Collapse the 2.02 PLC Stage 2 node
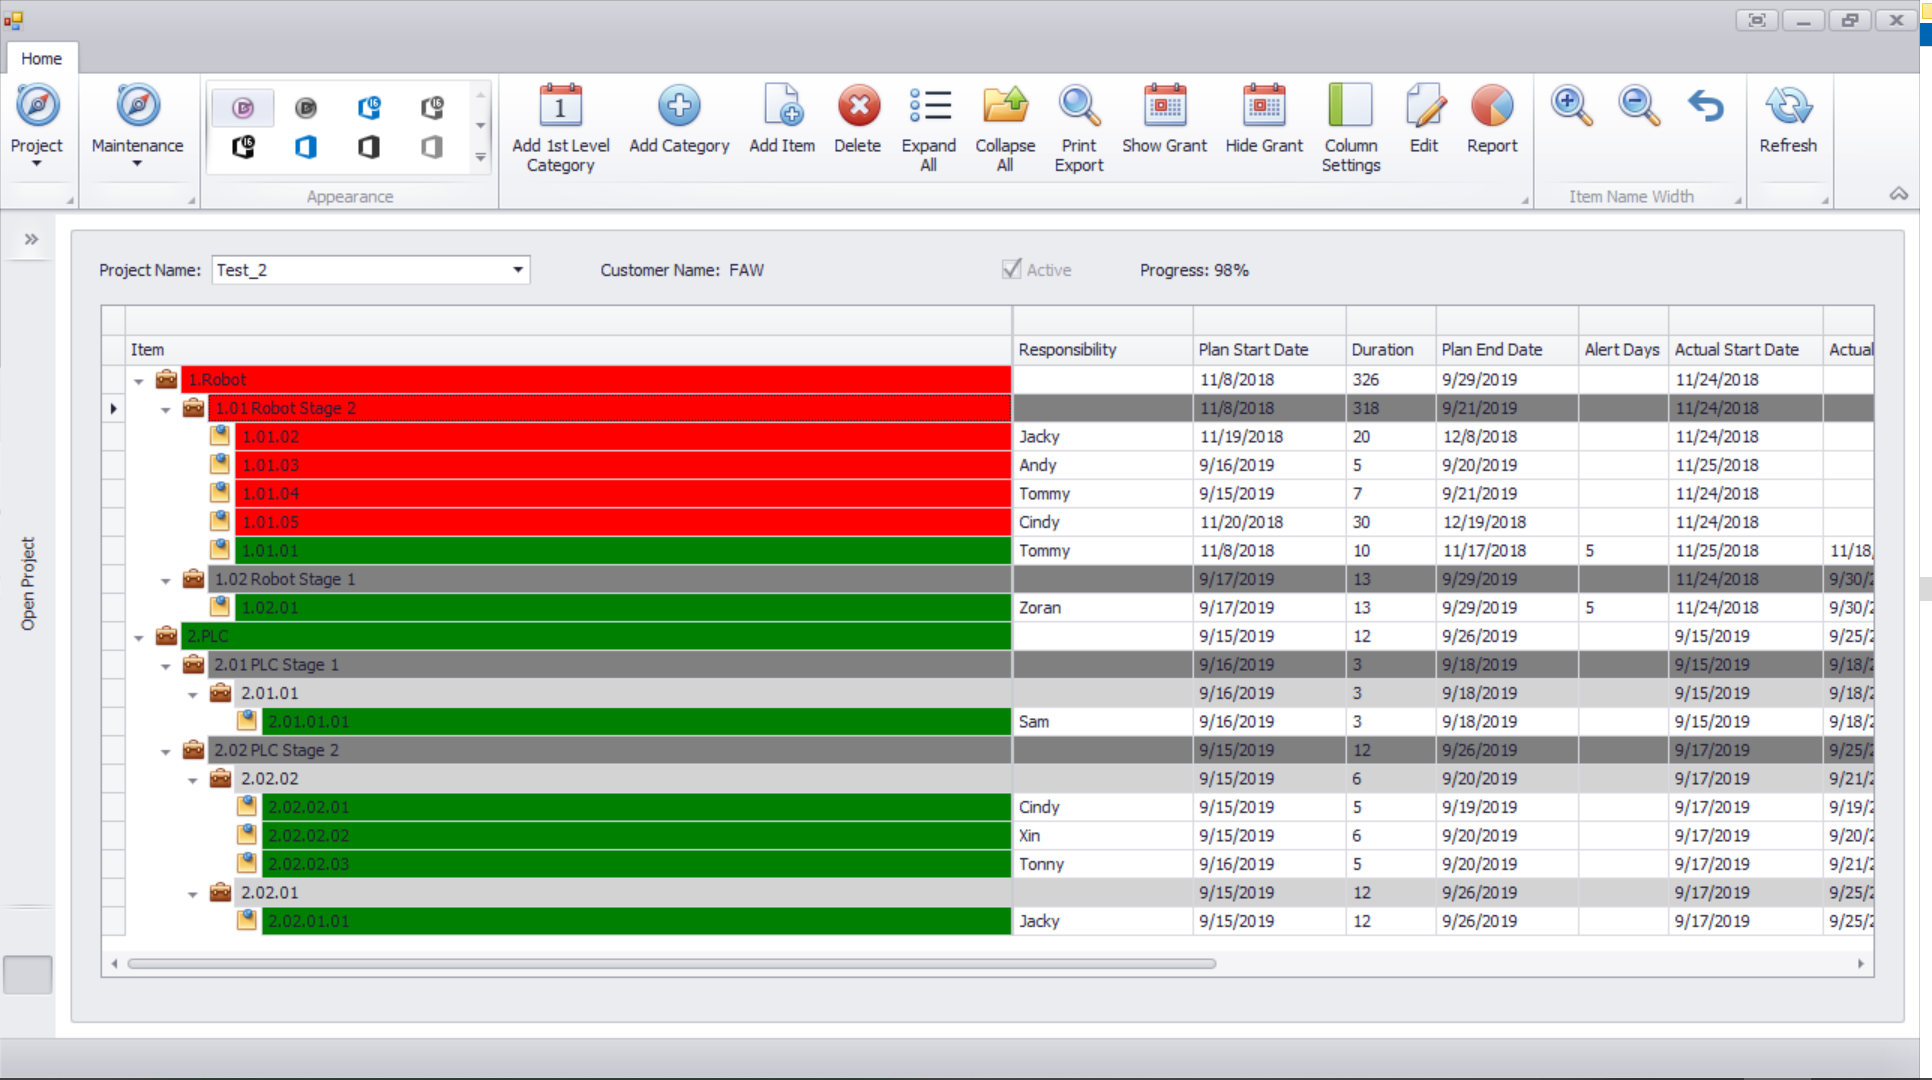 [x=166, y=751]
